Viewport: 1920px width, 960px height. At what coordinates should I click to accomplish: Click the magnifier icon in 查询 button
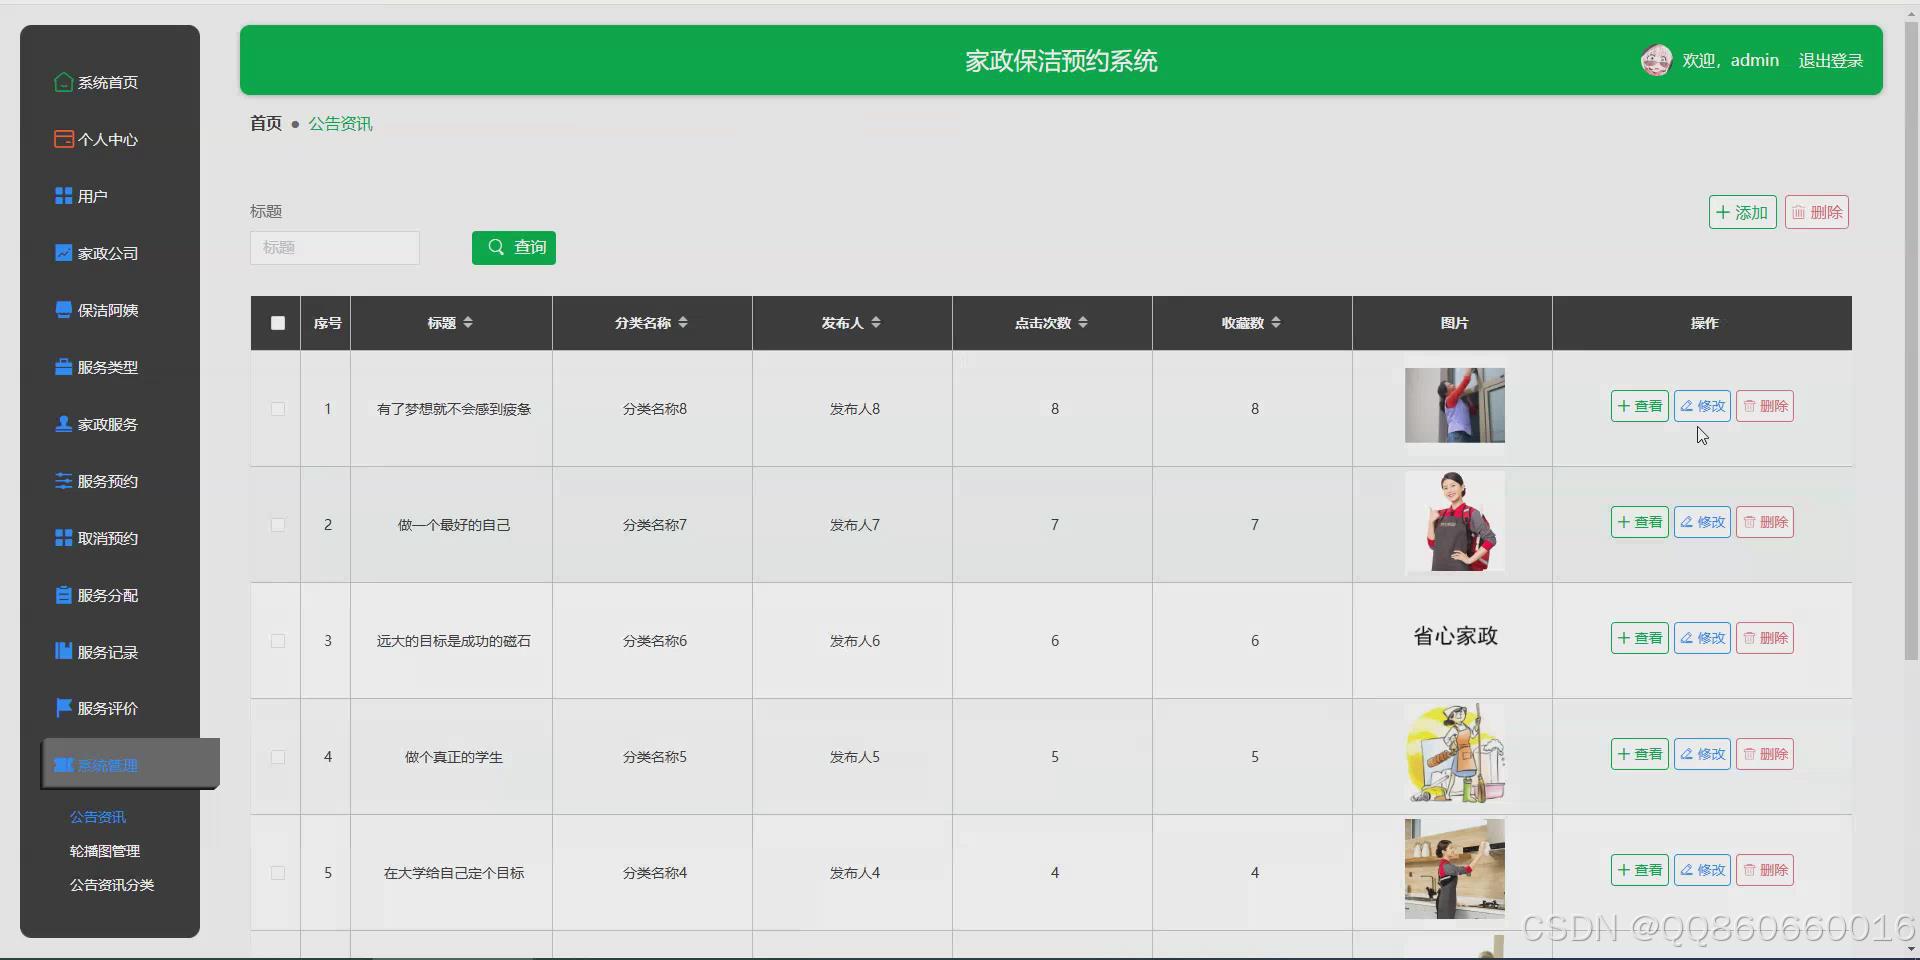click(496, 247)
